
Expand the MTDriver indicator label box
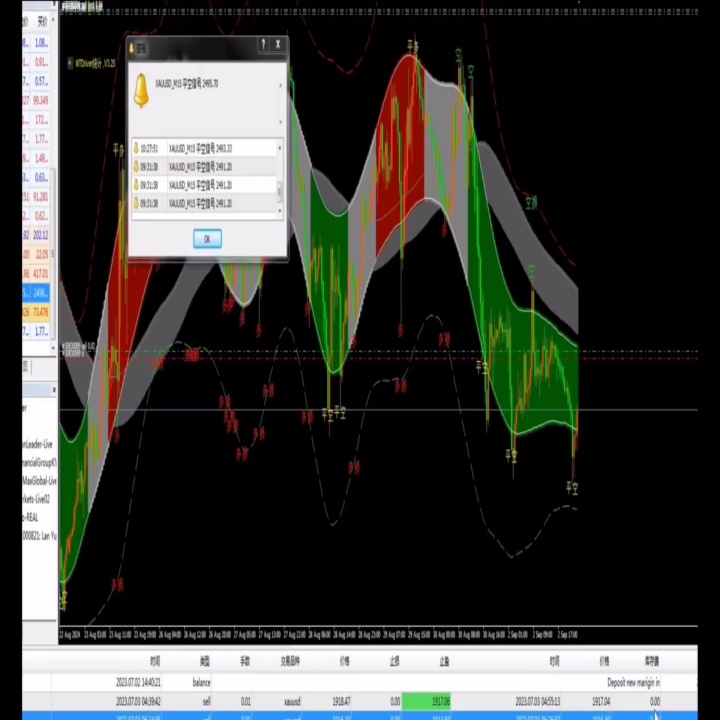click(70, 63)
